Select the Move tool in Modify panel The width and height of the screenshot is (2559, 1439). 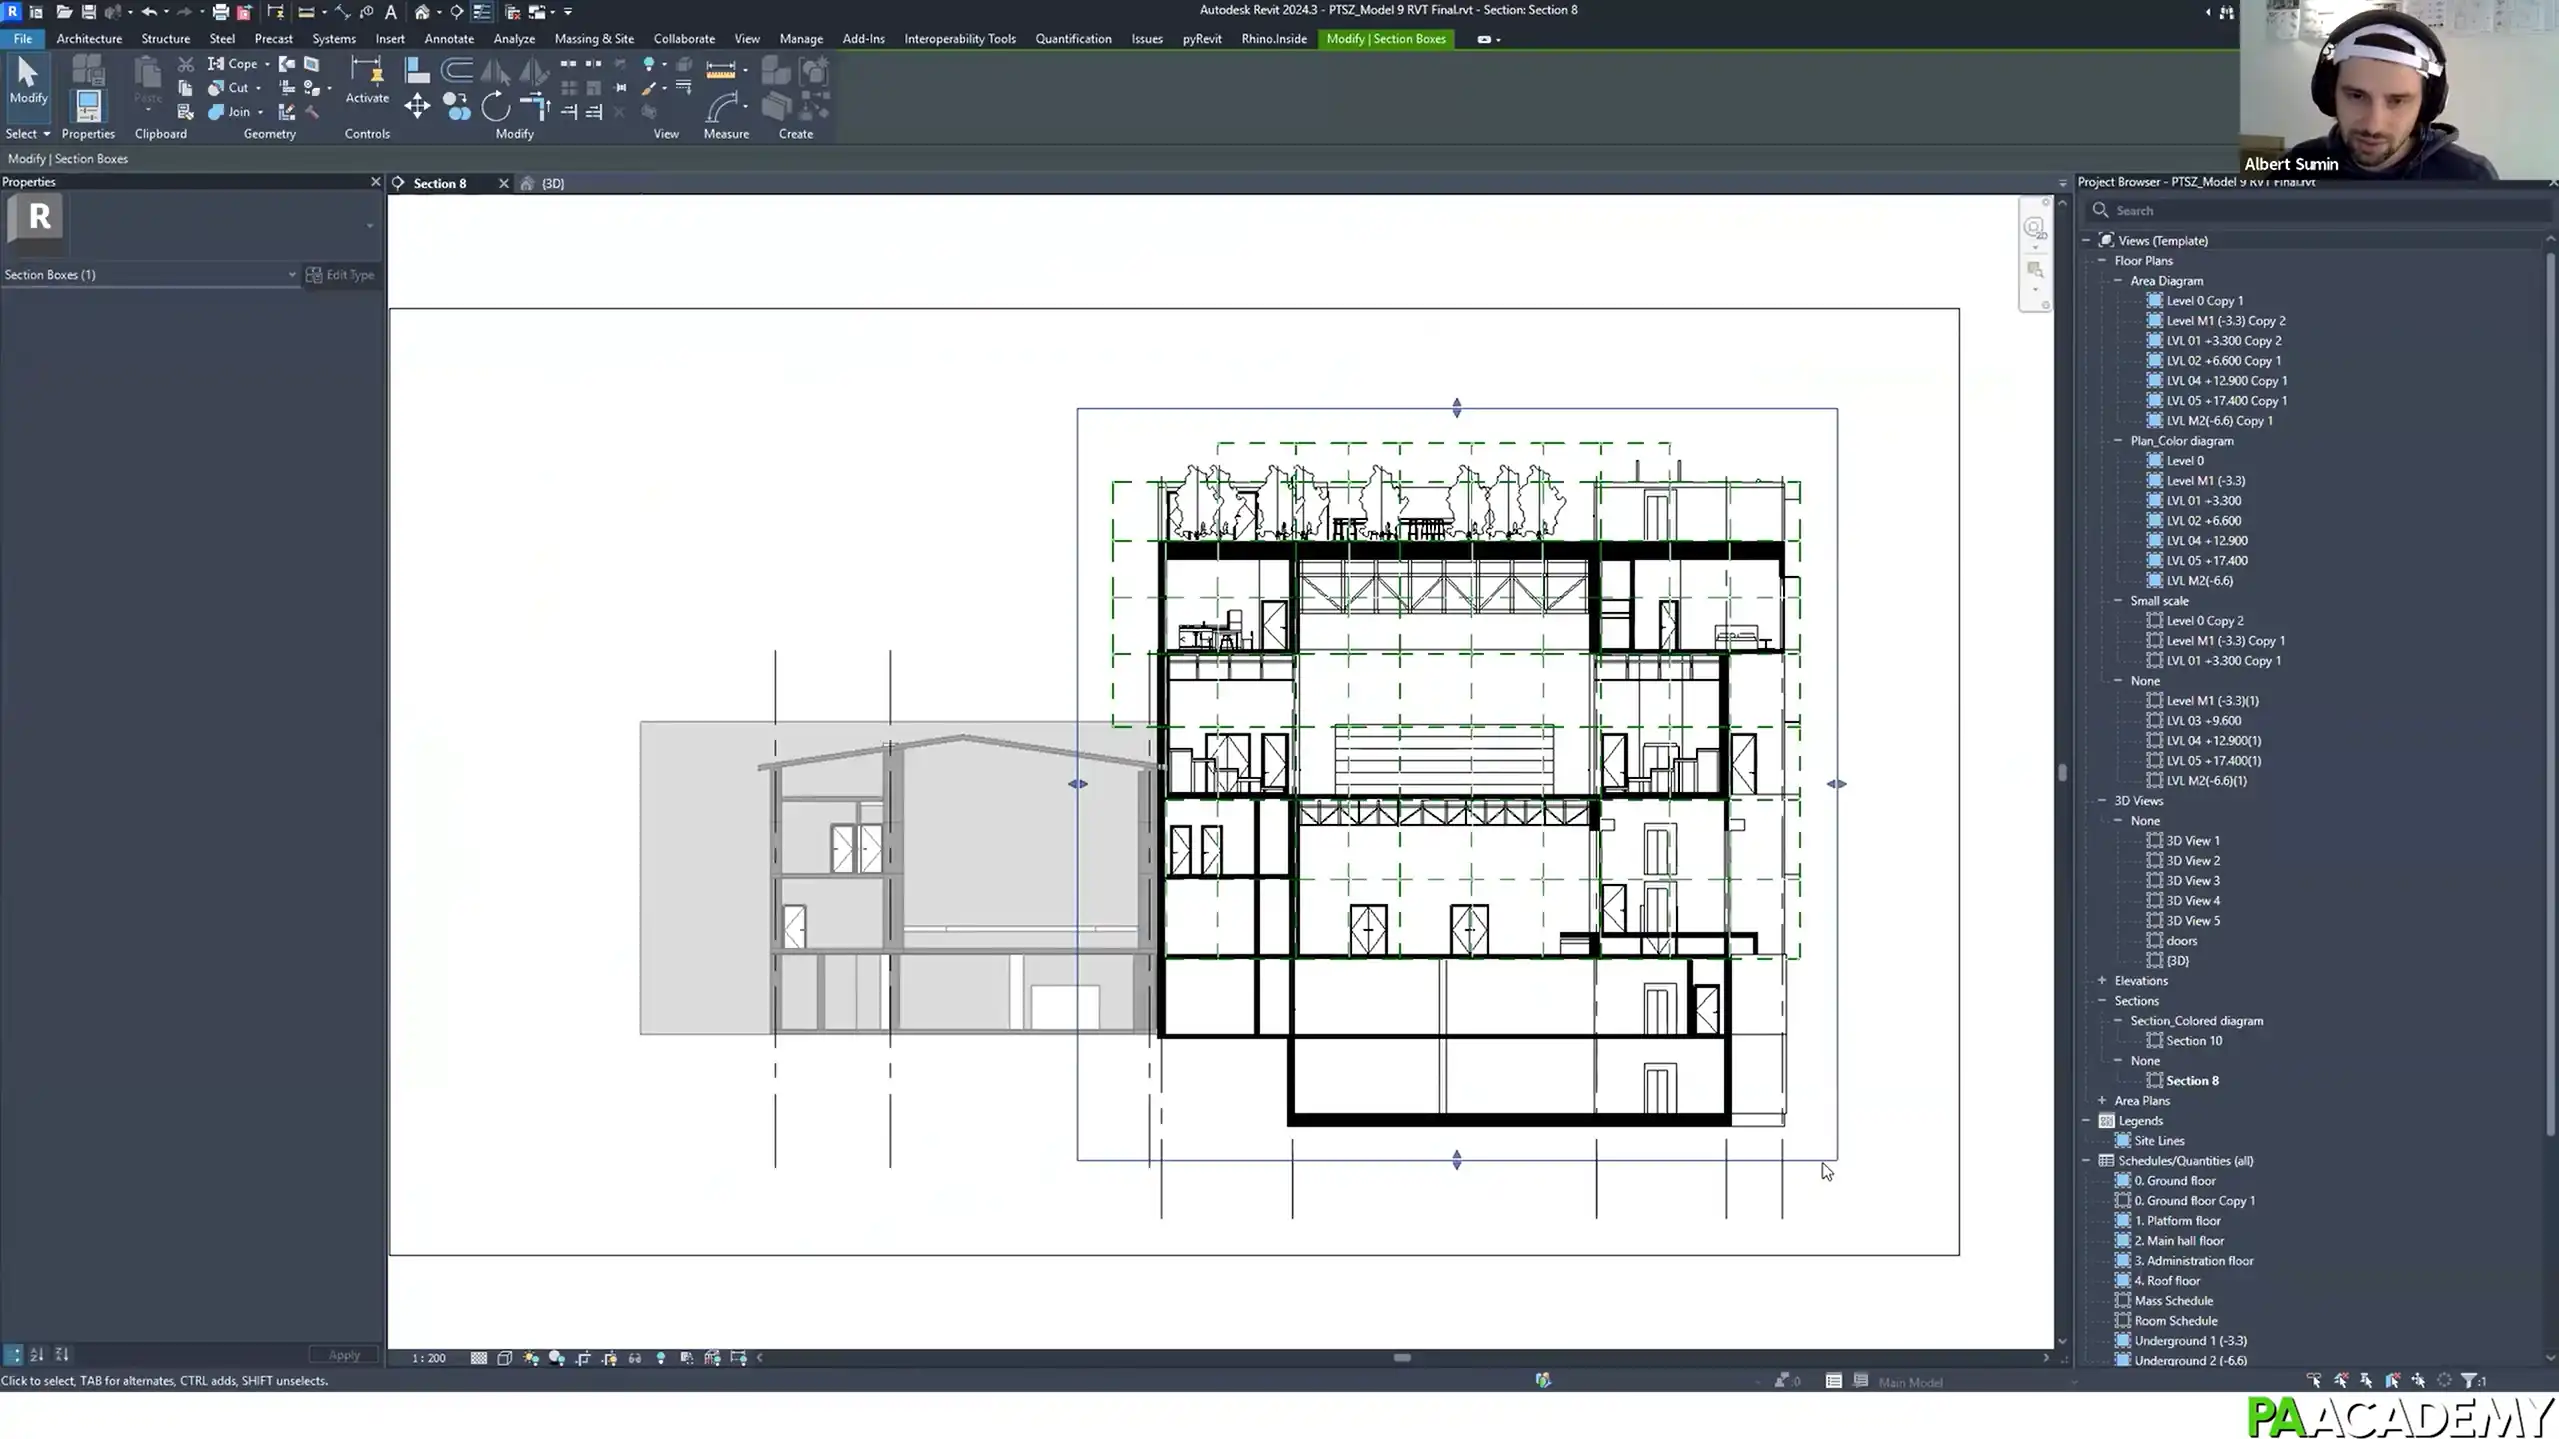[x=418, y=106]
